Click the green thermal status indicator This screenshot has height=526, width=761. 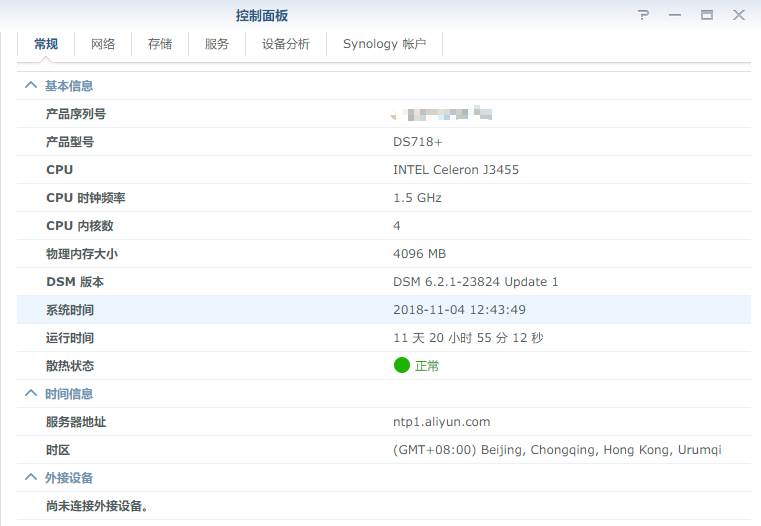[x=402, y=366]
